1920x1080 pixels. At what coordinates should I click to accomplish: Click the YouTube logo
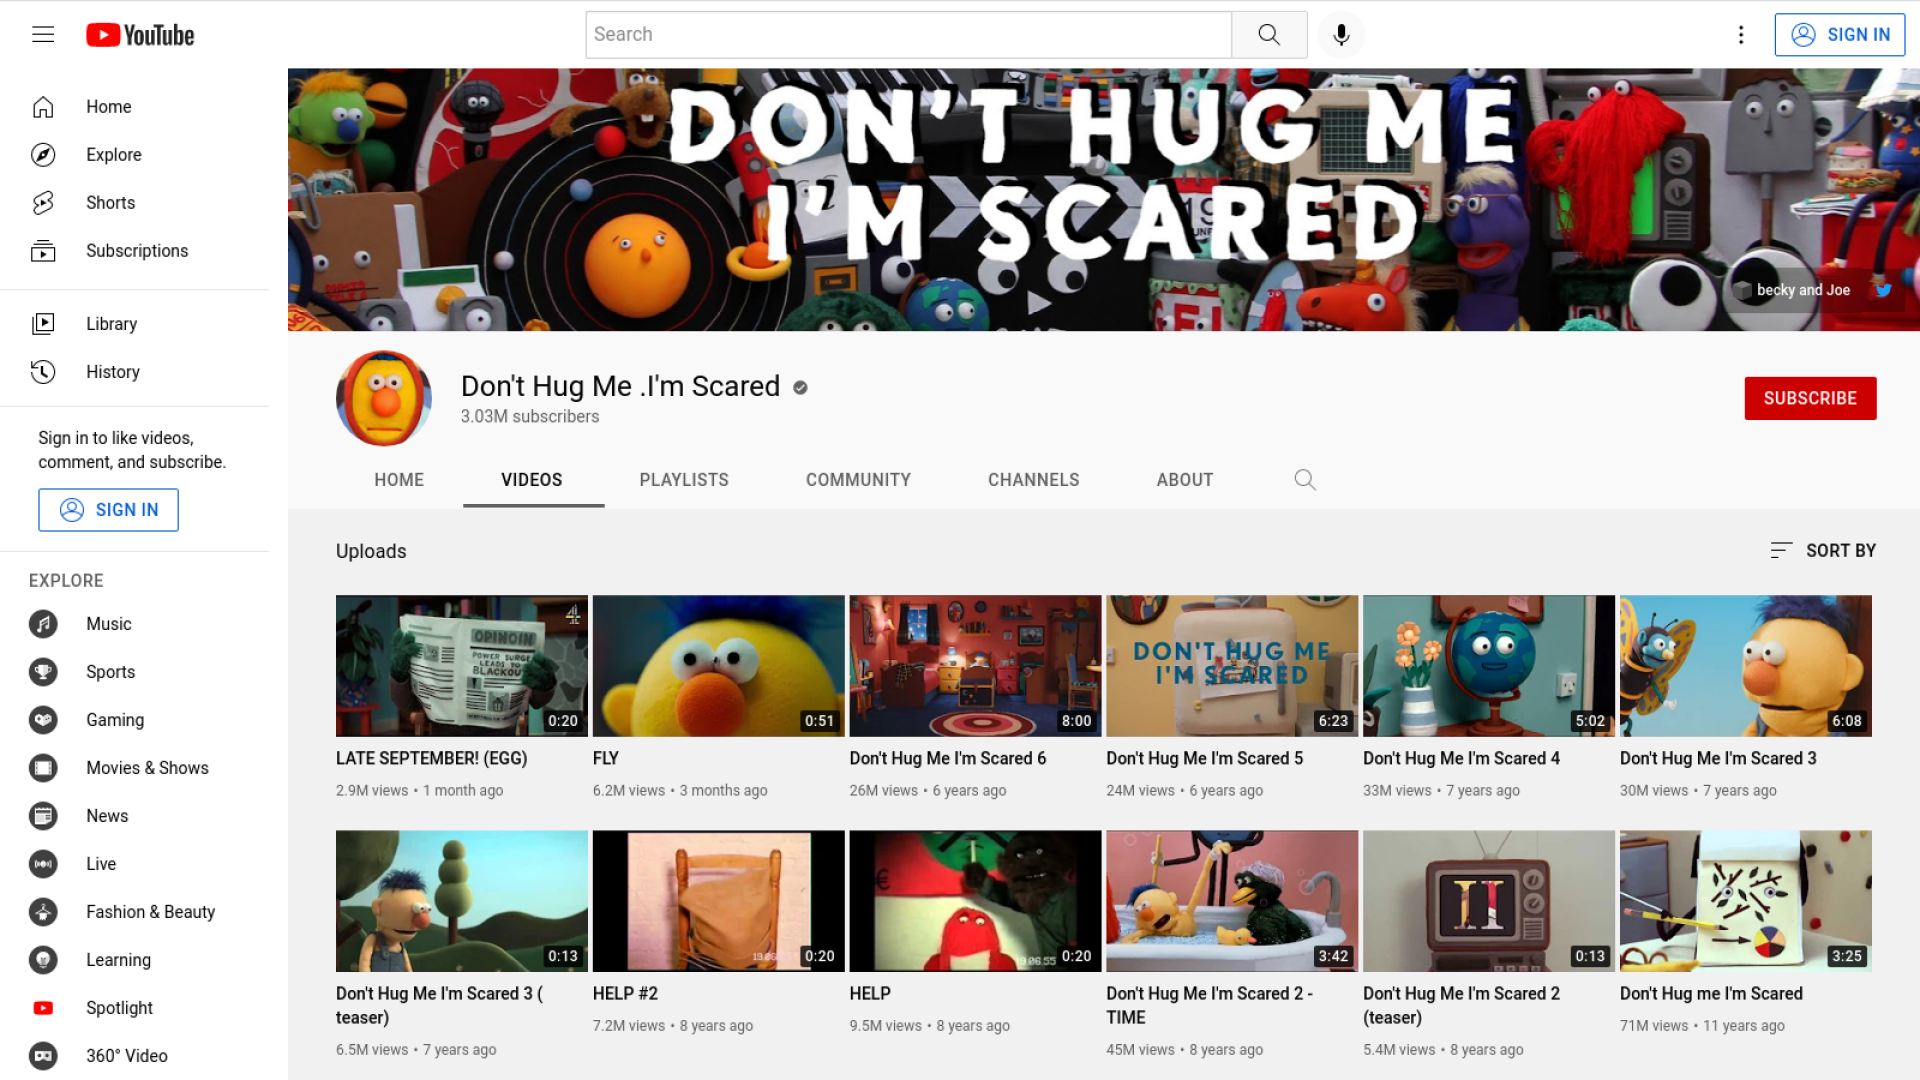click(140, 35)
